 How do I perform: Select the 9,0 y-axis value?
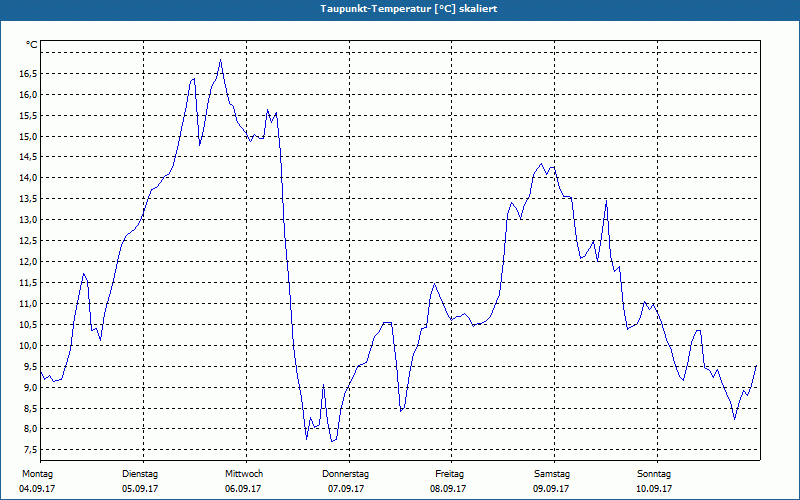[x=30, y=387]
